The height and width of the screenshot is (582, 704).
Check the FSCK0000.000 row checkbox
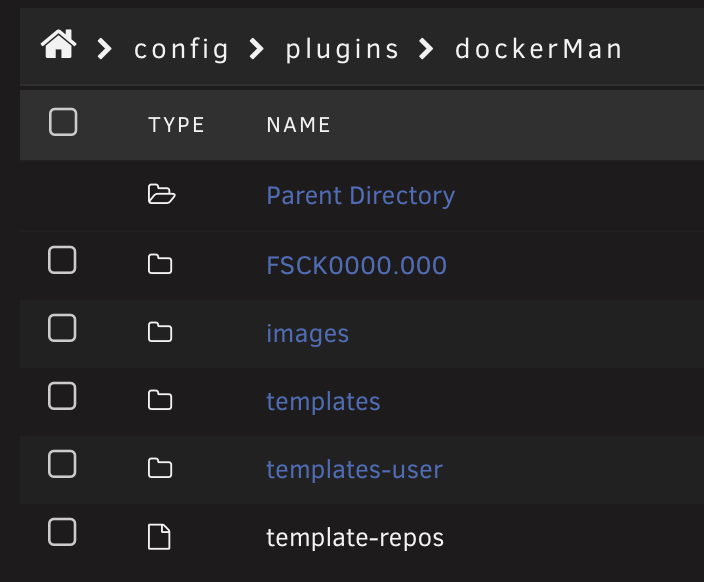(x=62, y=260)
